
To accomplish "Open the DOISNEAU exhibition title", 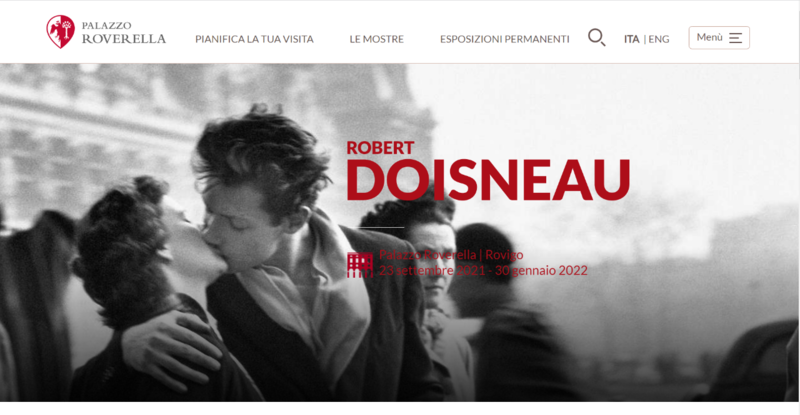I will pos(488,180).
